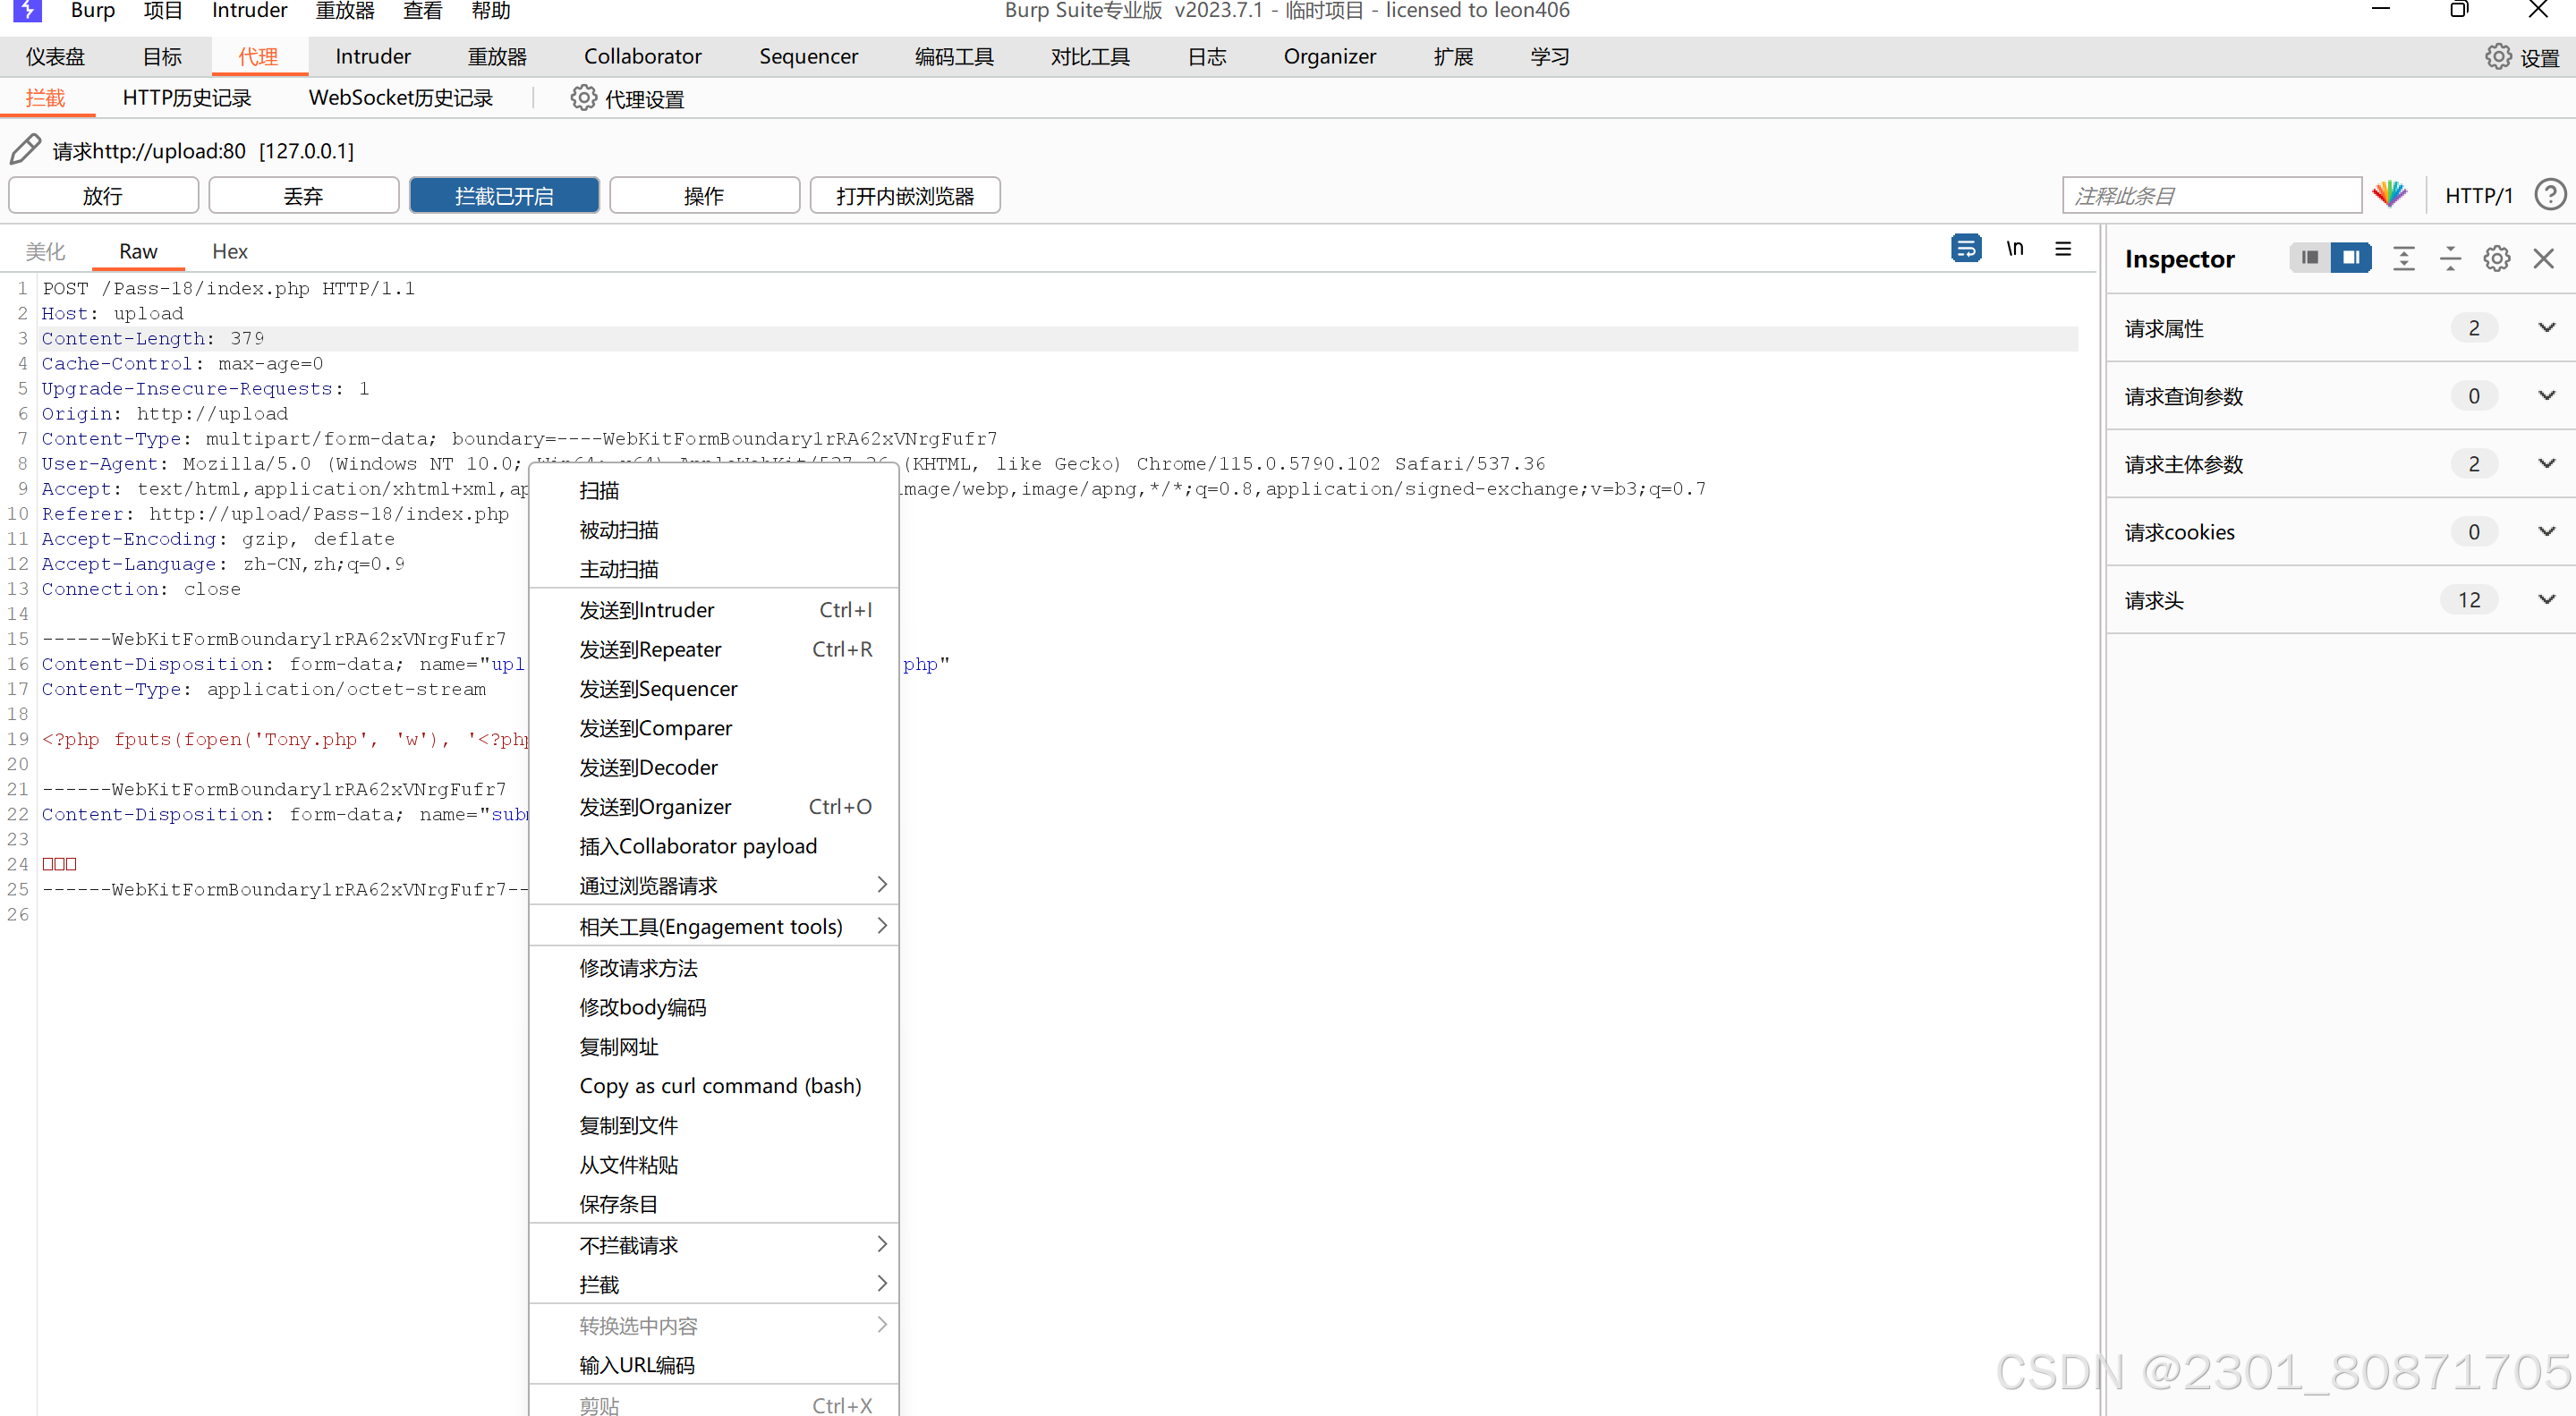Close the Inspector panel
The image size is (2576, 1416).
coord(2543,259)
